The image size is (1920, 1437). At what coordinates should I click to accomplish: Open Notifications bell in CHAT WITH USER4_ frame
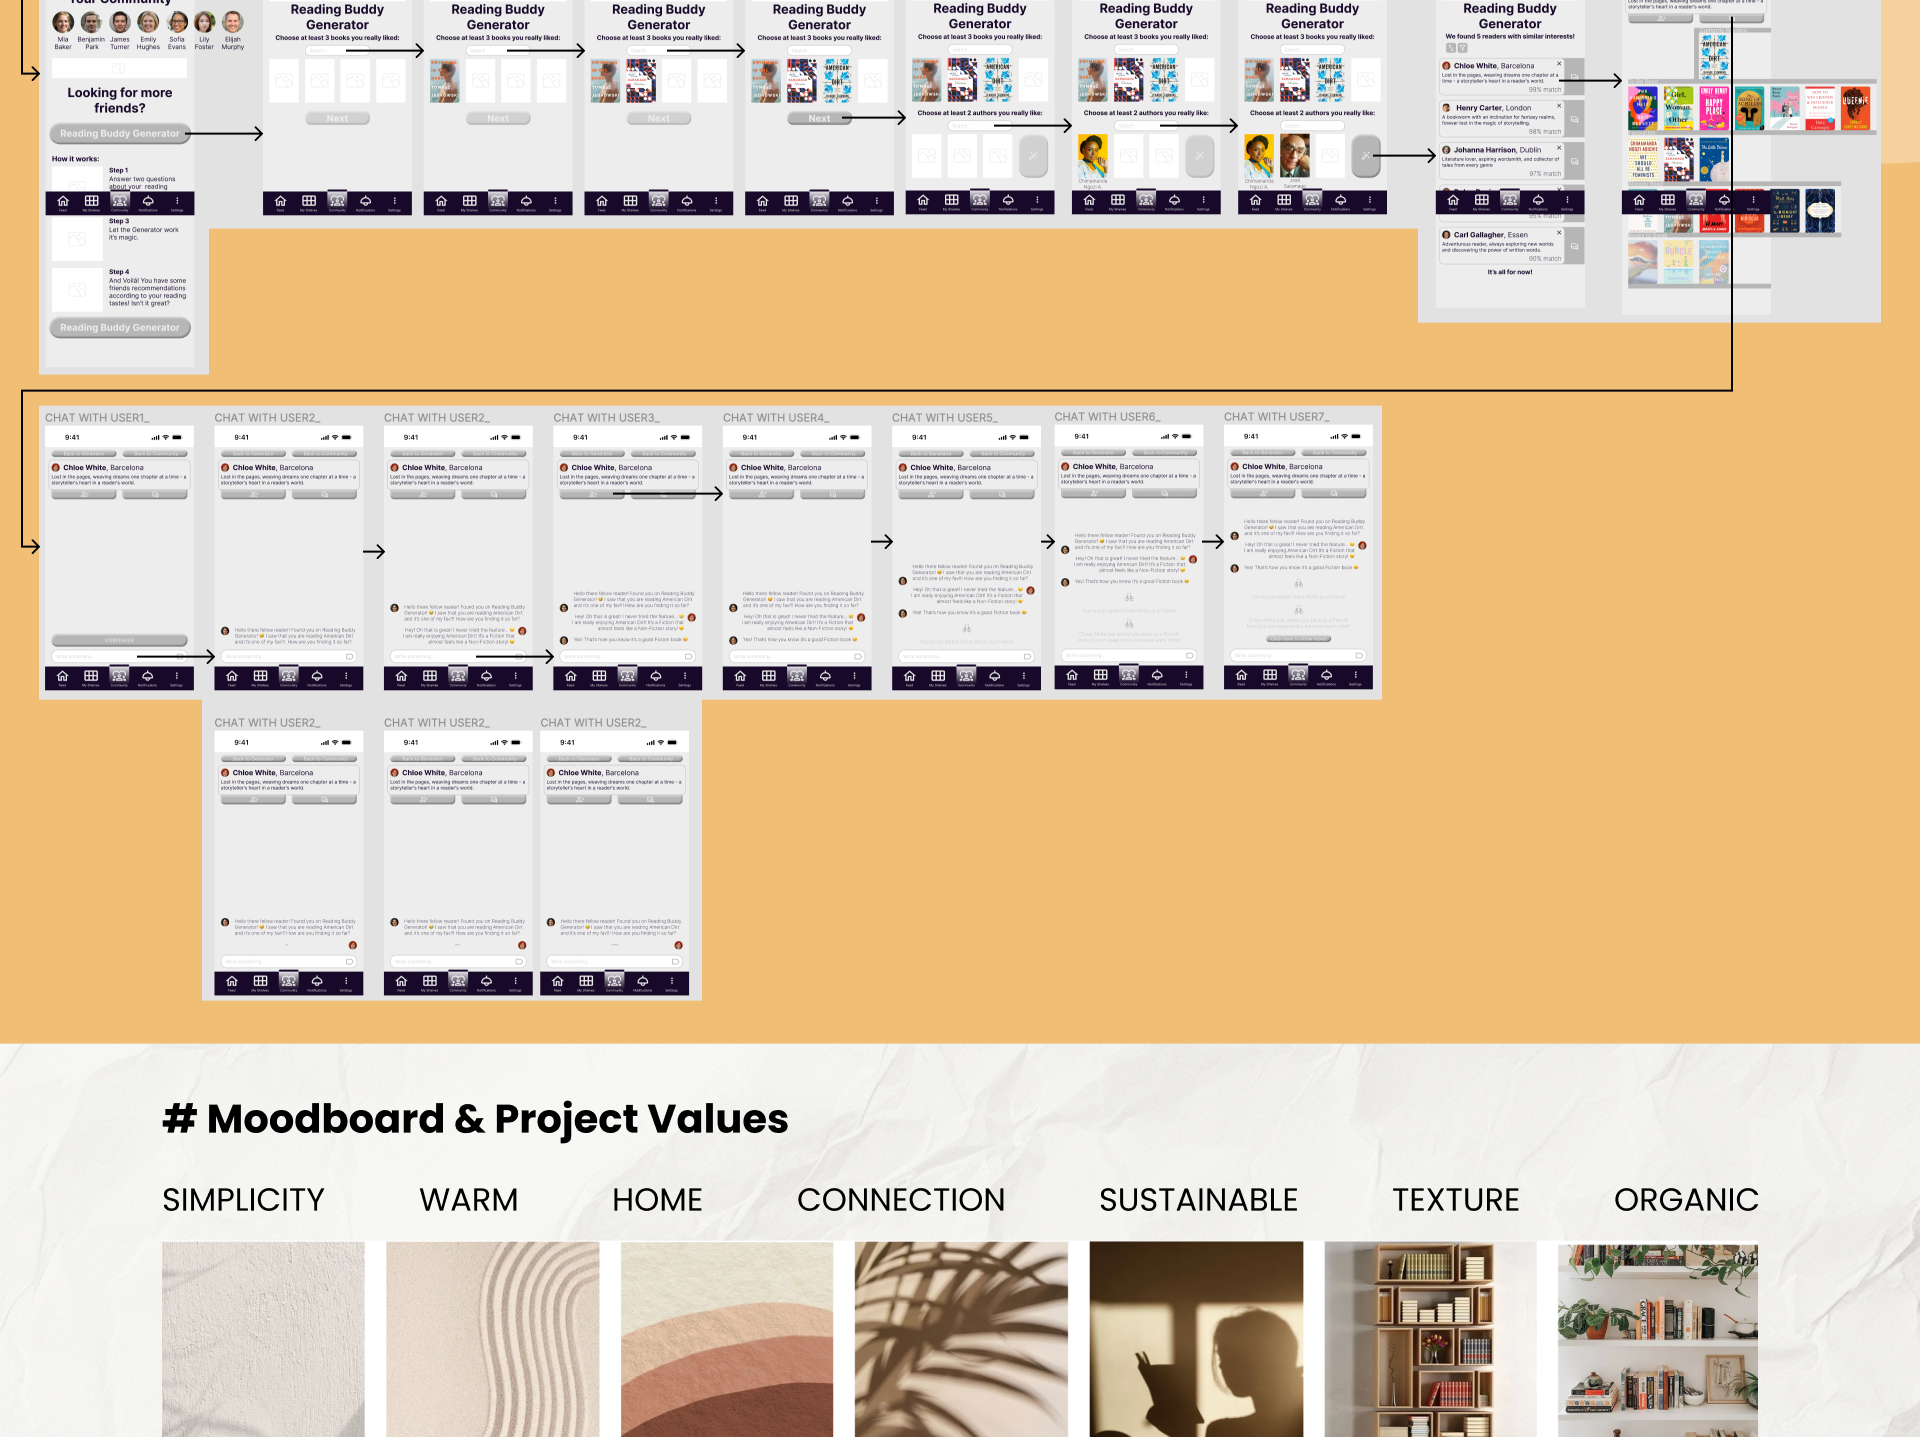pyautogui.click(x=826, y=677)
